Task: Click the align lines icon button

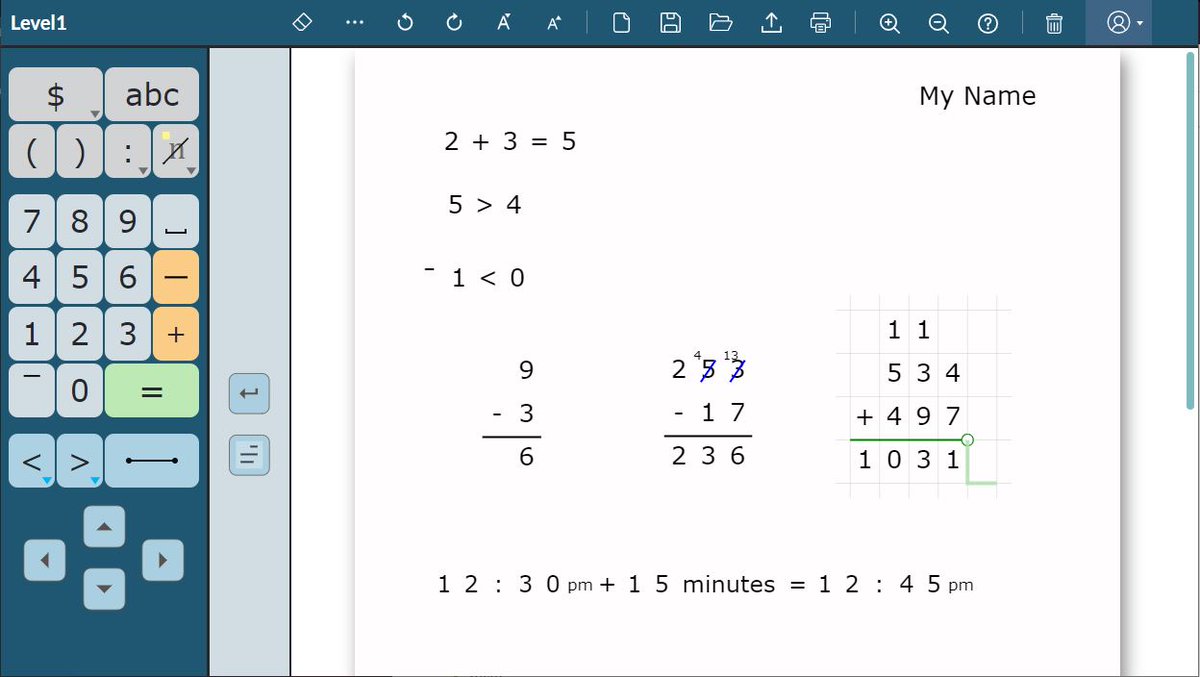Action: pyautogui.click(x=249, y=456)
